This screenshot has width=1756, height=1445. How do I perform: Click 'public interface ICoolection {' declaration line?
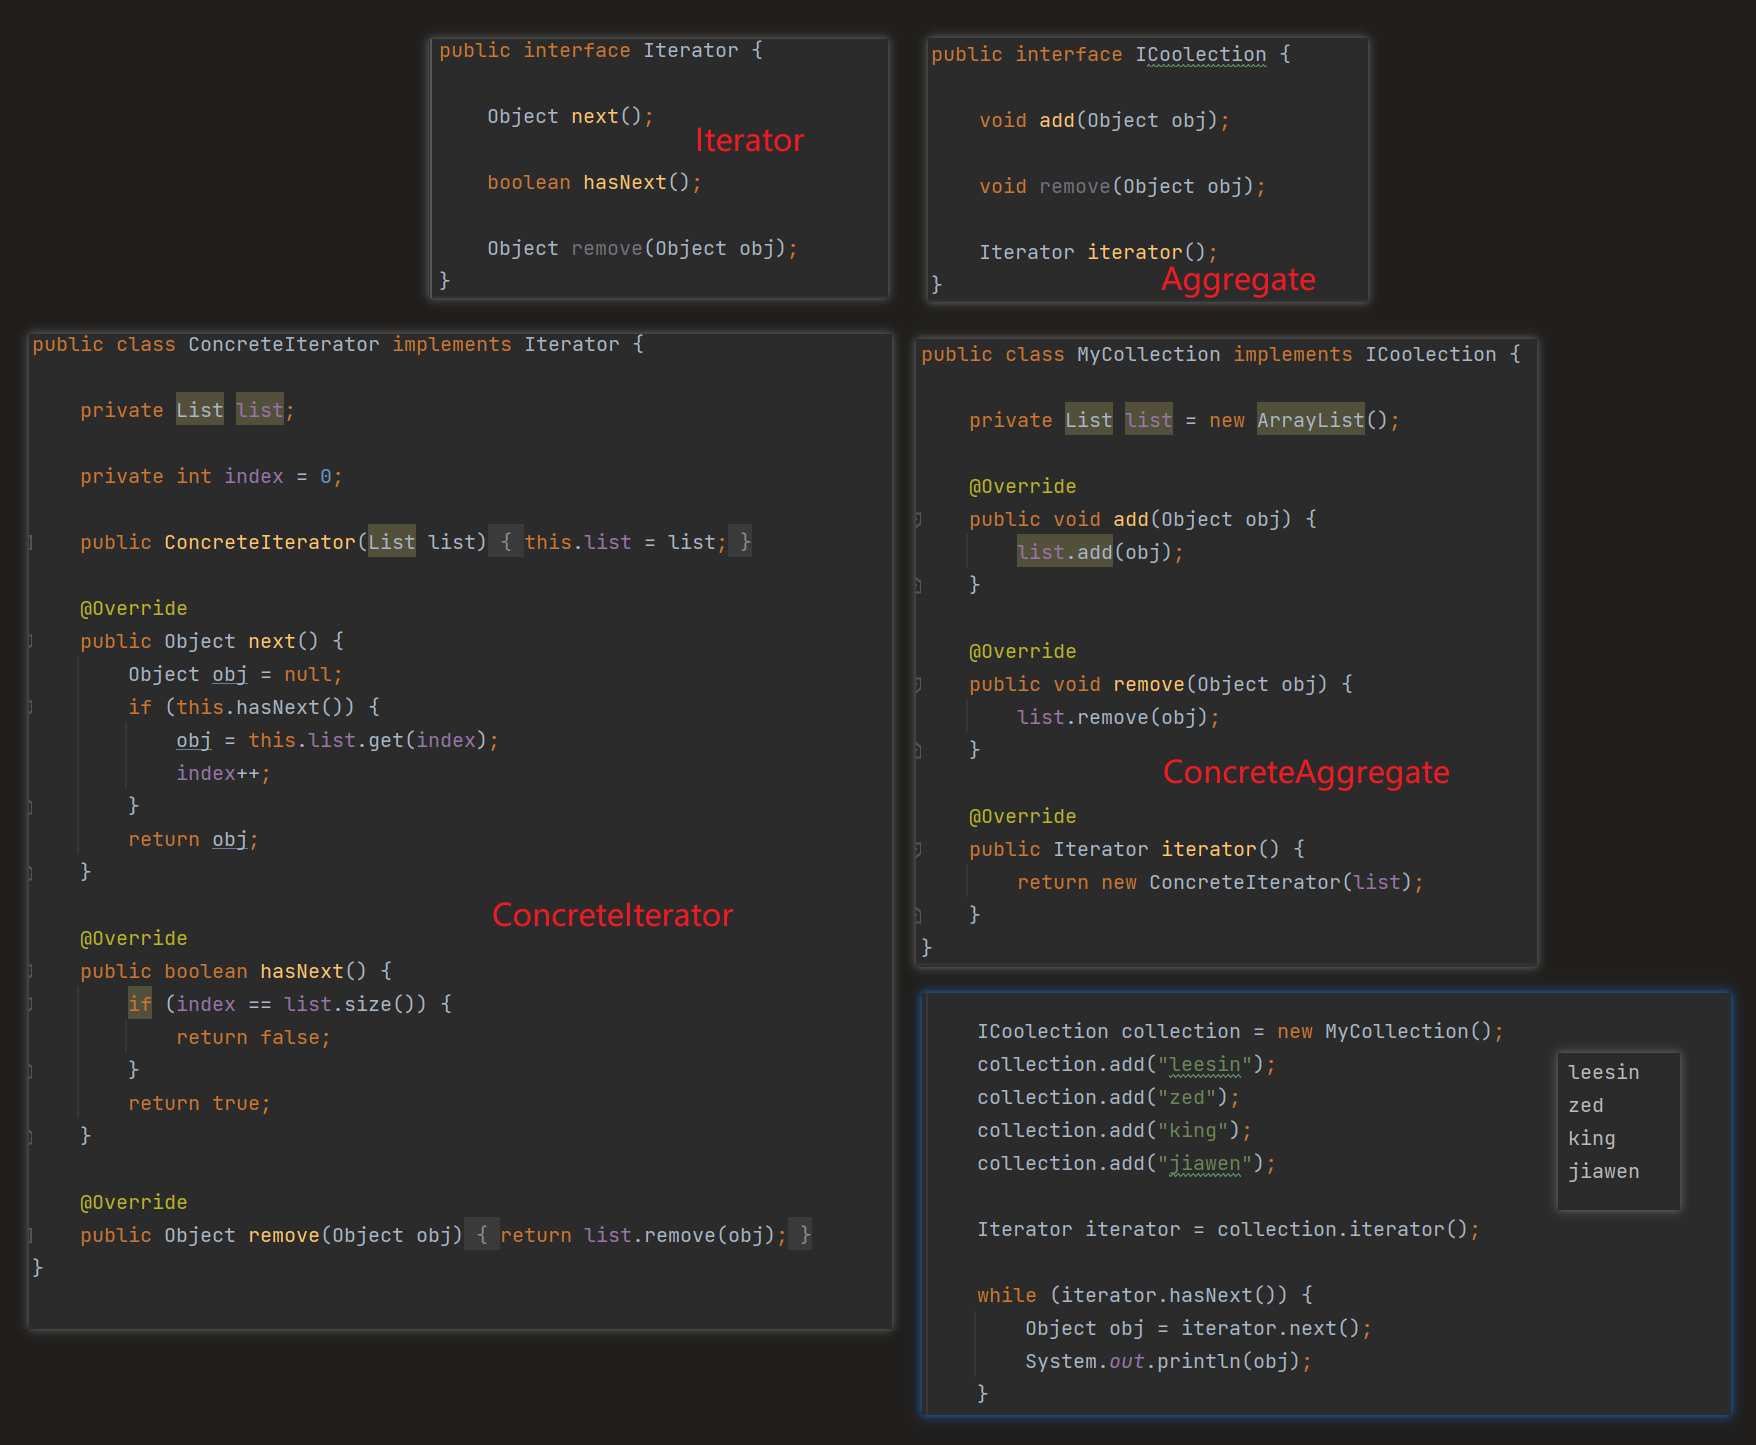coord(1110,55)
